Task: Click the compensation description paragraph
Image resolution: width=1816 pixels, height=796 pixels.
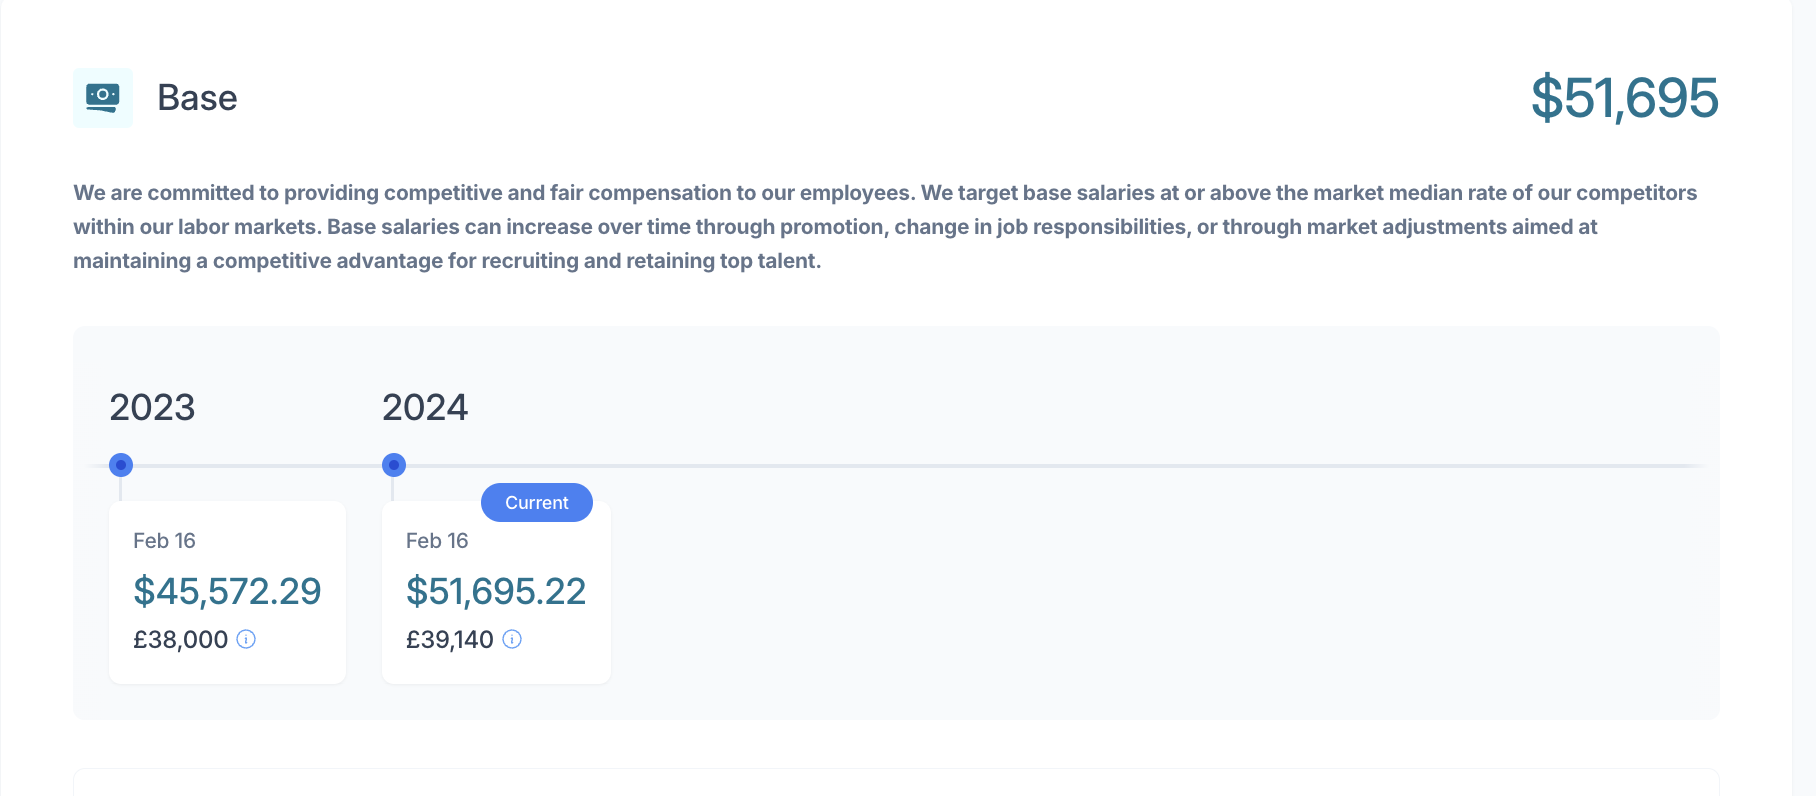Action: 885,227
